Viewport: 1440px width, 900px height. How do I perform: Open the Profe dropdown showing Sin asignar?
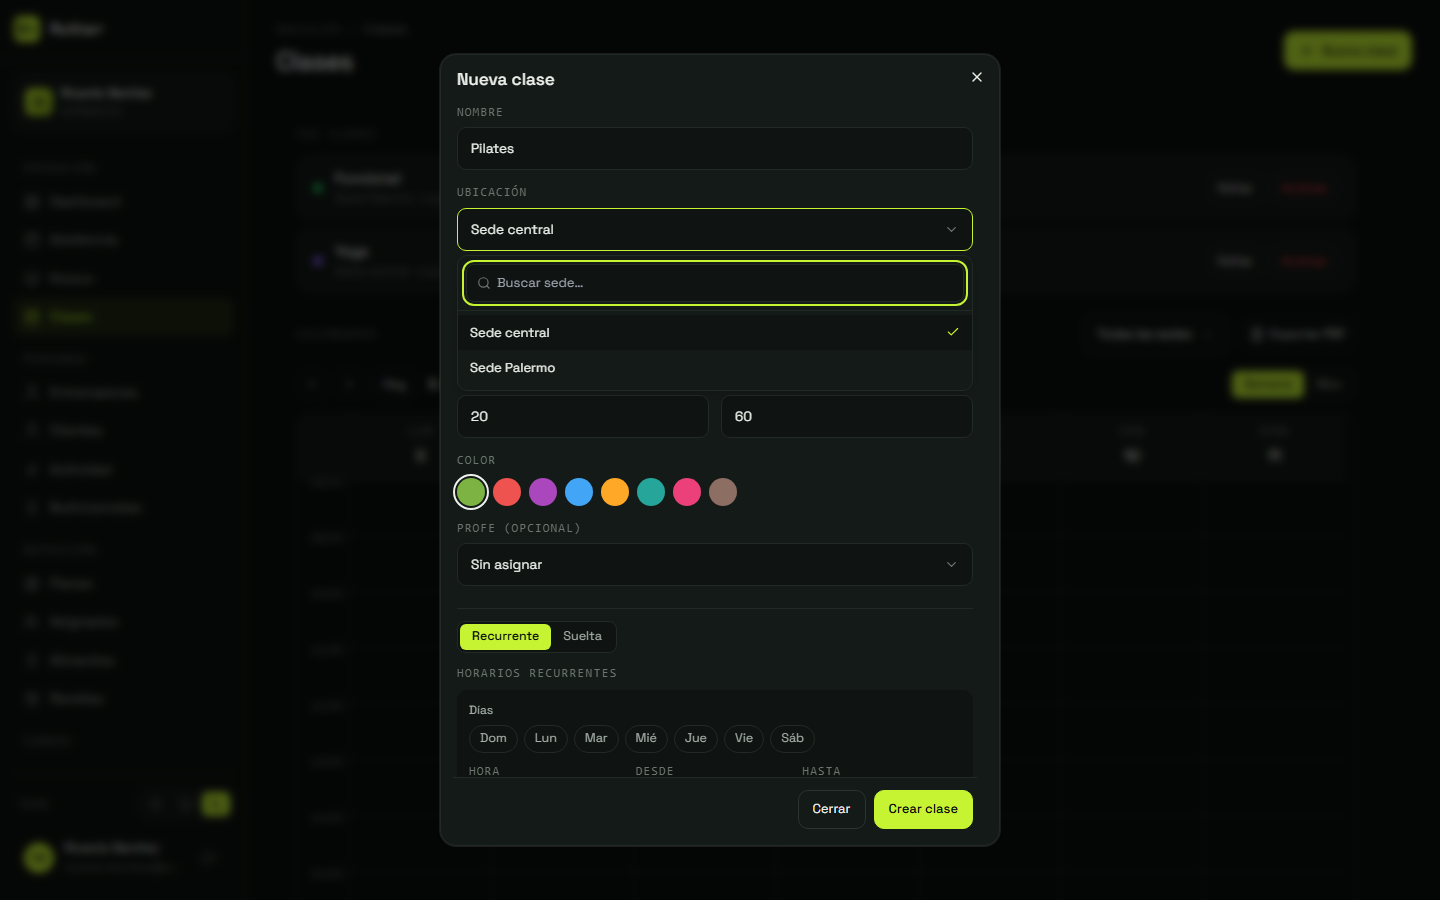(715, 564)
